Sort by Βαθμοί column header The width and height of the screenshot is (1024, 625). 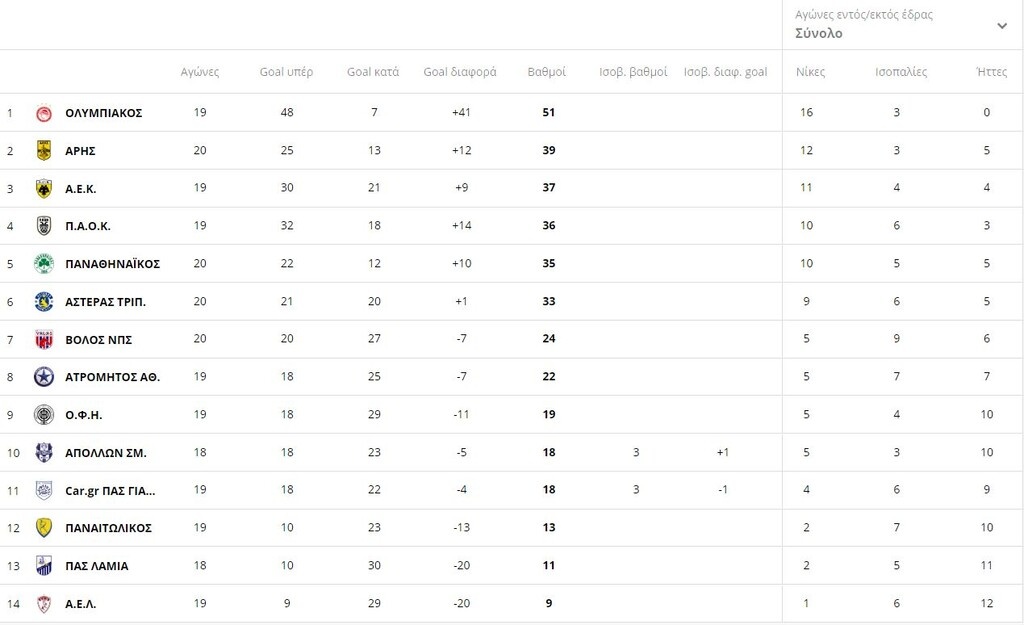[x=547, y=72]
